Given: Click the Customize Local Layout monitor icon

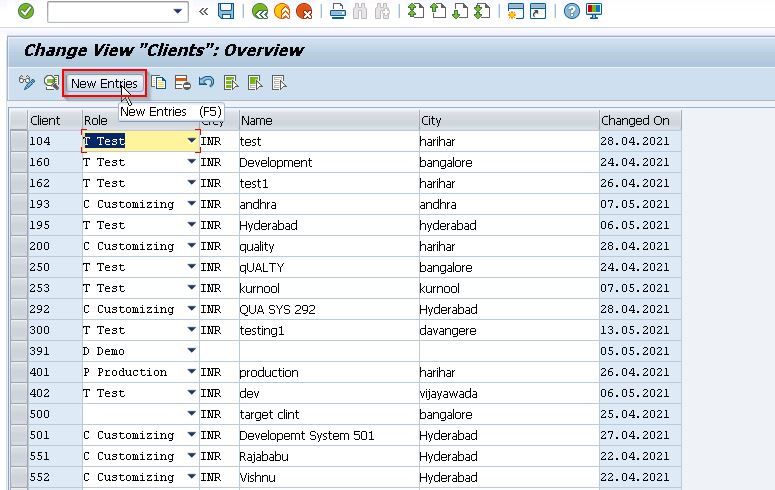Looking at the screenshot, I should pos(594,11).
